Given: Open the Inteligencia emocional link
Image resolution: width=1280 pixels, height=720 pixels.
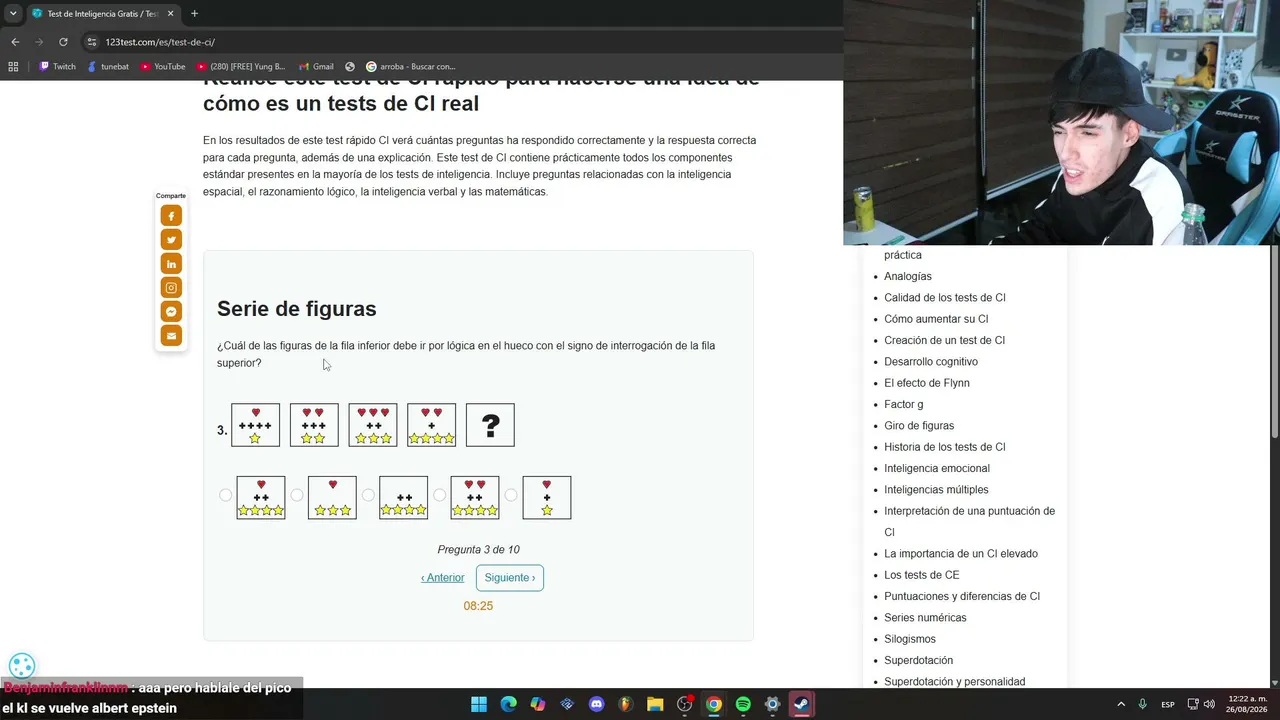Looking at the screenshot, I should click(x=937, y=468).
